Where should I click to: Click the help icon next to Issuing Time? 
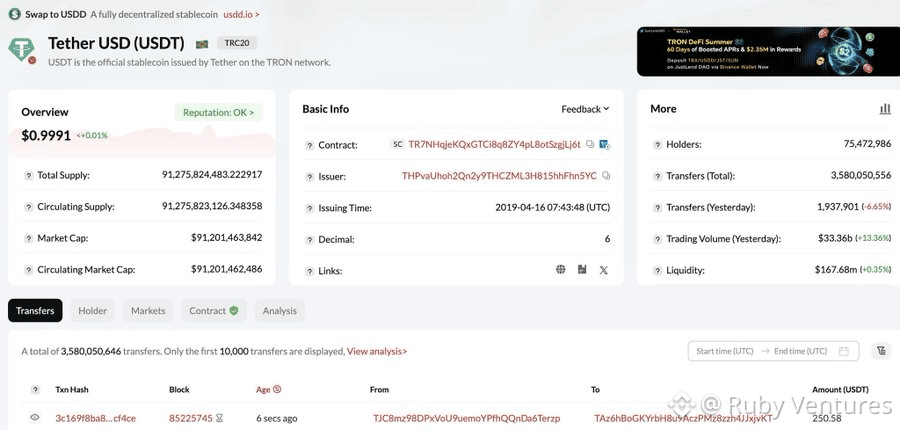[309, 208]
